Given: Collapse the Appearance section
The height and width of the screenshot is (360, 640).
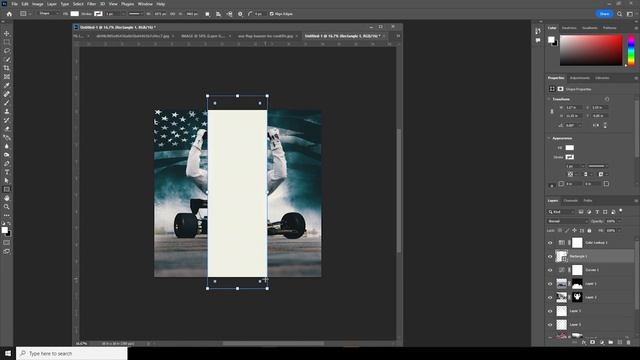Looking at the screenshot, I should pos(549,138).
